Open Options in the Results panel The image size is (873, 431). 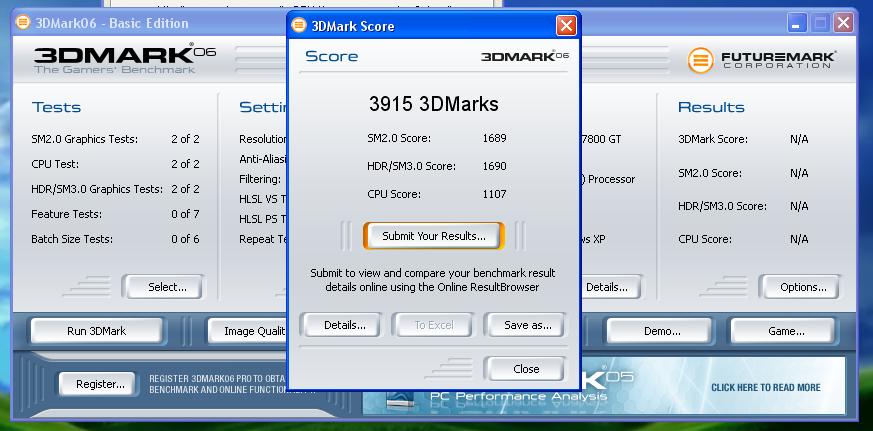pos(800,287)
